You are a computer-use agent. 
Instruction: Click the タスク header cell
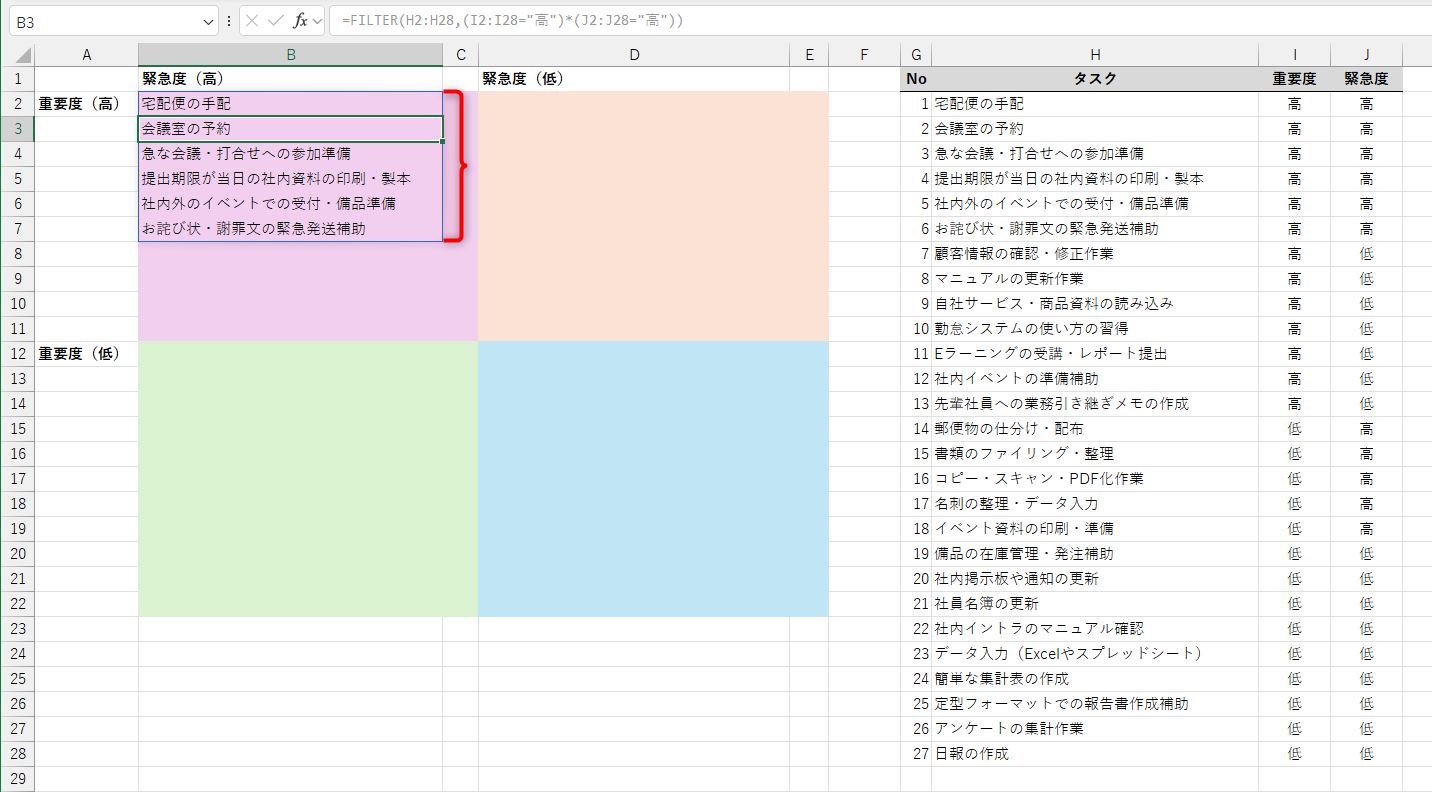pos(1095,79)
